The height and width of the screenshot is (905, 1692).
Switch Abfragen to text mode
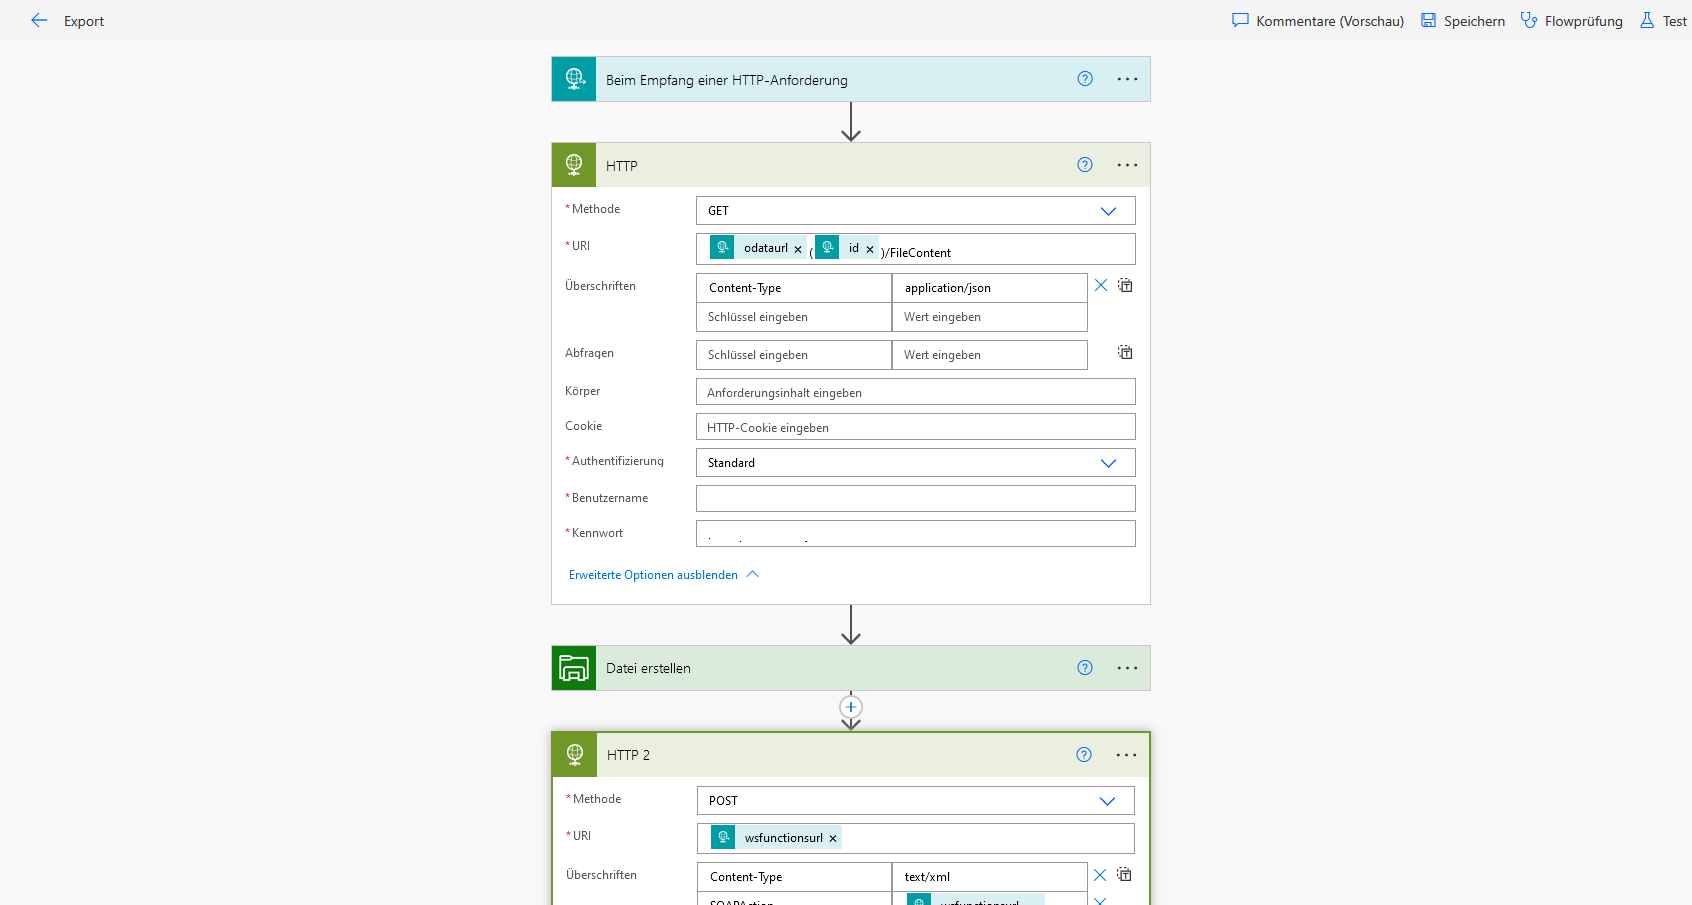coord(1125,353)
